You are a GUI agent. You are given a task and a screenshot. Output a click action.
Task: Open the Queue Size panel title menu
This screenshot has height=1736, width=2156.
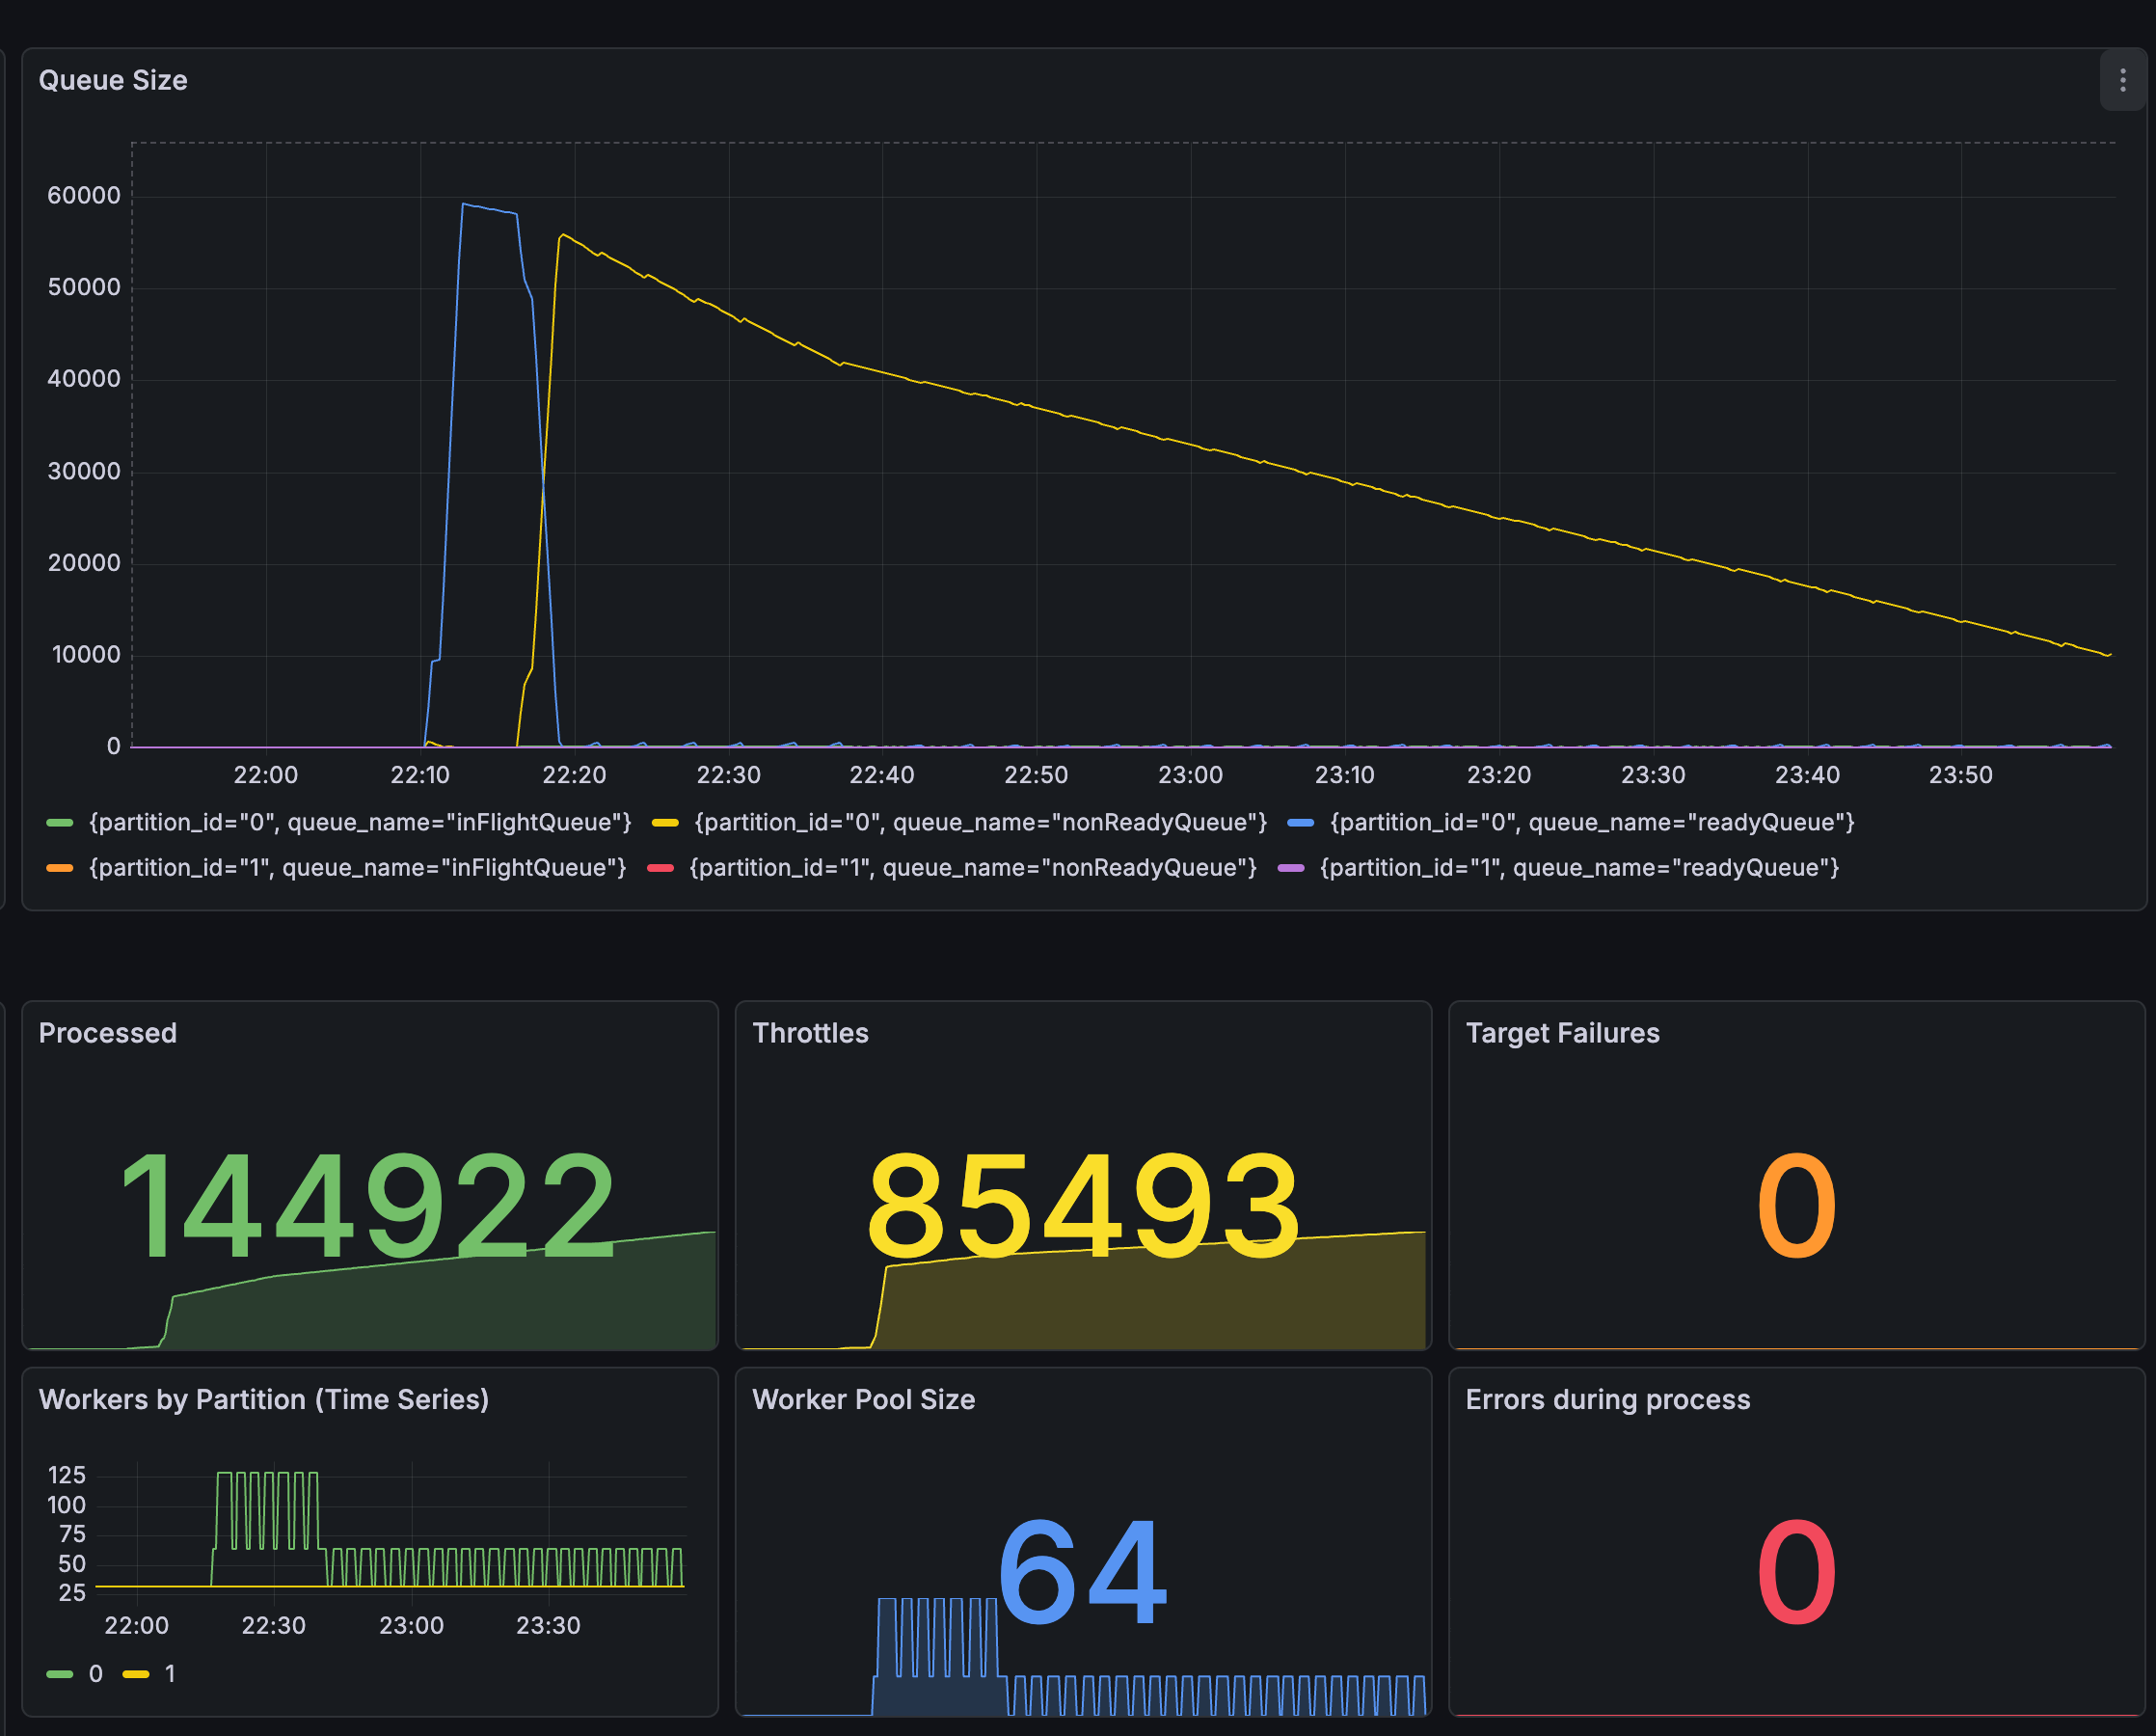pyautogui.click(x=113, y=80)
